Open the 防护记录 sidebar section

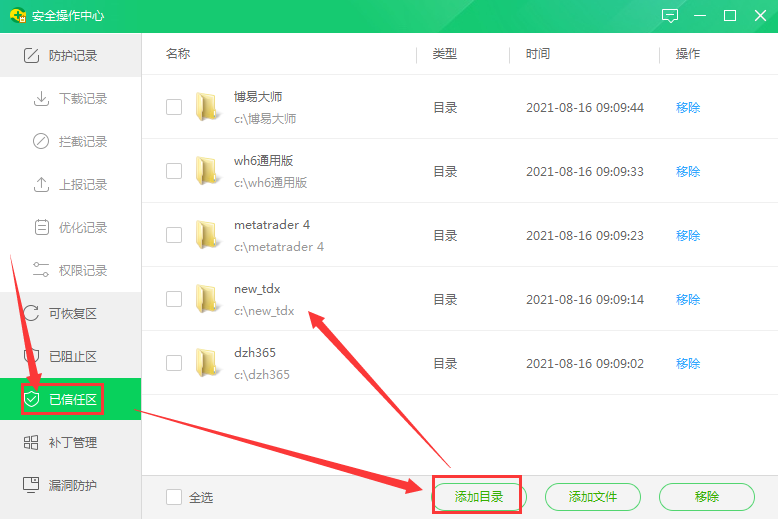pos(70,55)
